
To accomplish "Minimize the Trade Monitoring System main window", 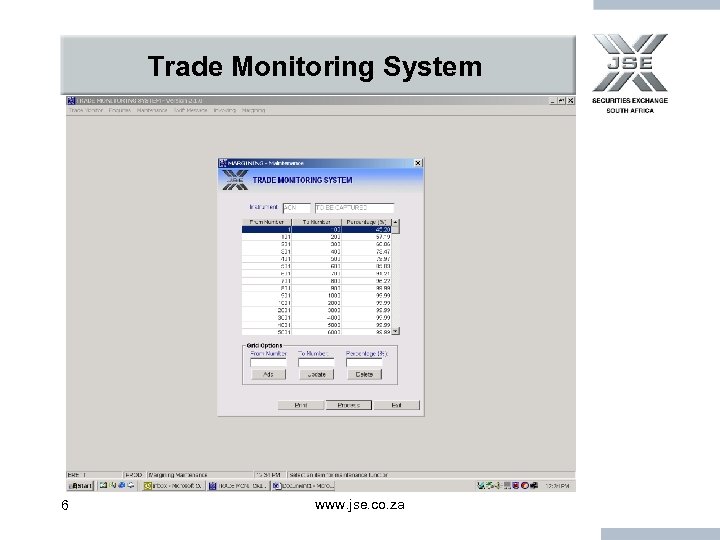I will [x=552, y=101].
